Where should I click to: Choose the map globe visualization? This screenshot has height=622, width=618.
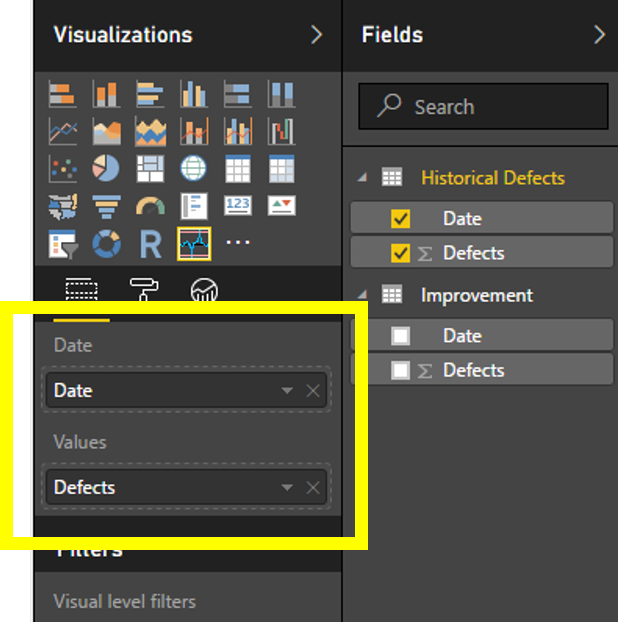(193, 168)
